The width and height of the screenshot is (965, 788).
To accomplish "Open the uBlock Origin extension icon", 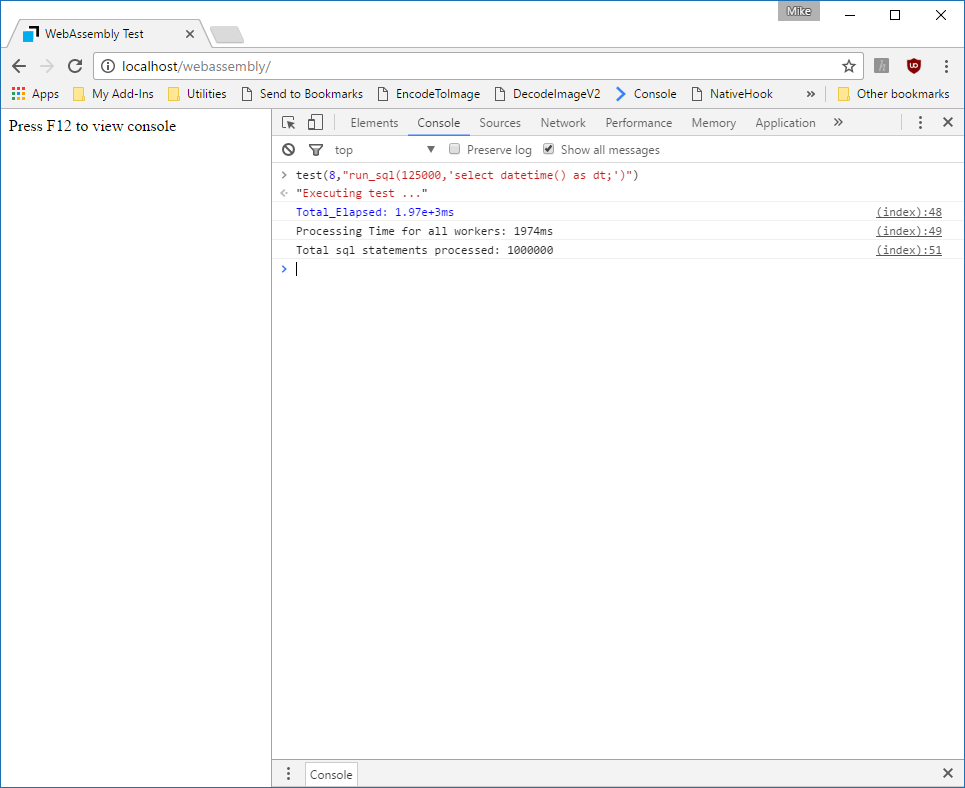I will tap(913, 66).
